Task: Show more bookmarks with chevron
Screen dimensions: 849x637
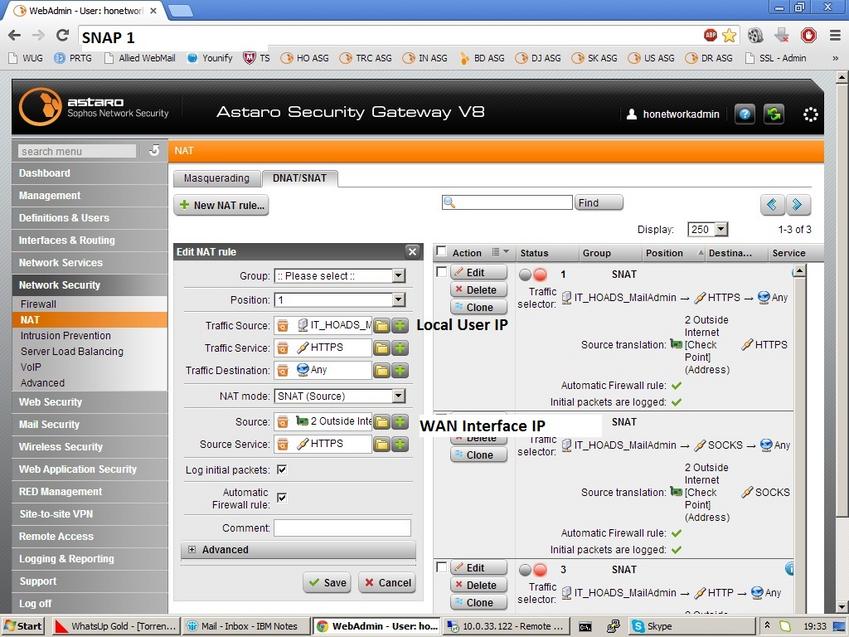Action: tap(835, 58)
